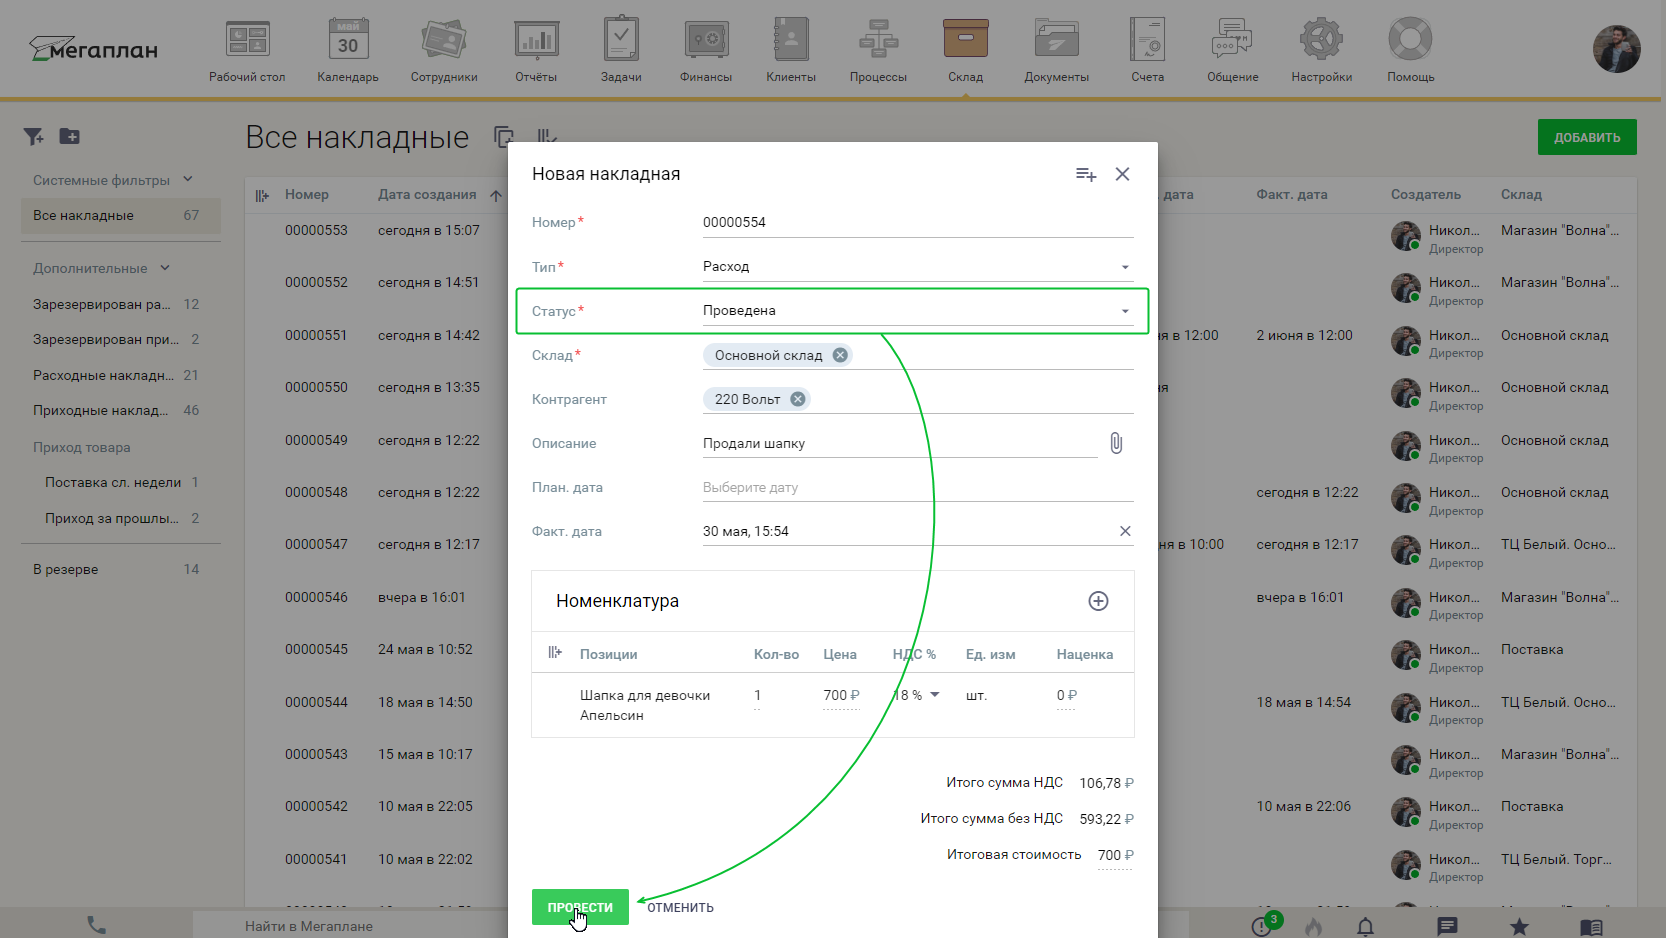Open the Финансы module

tap(706, 50)
